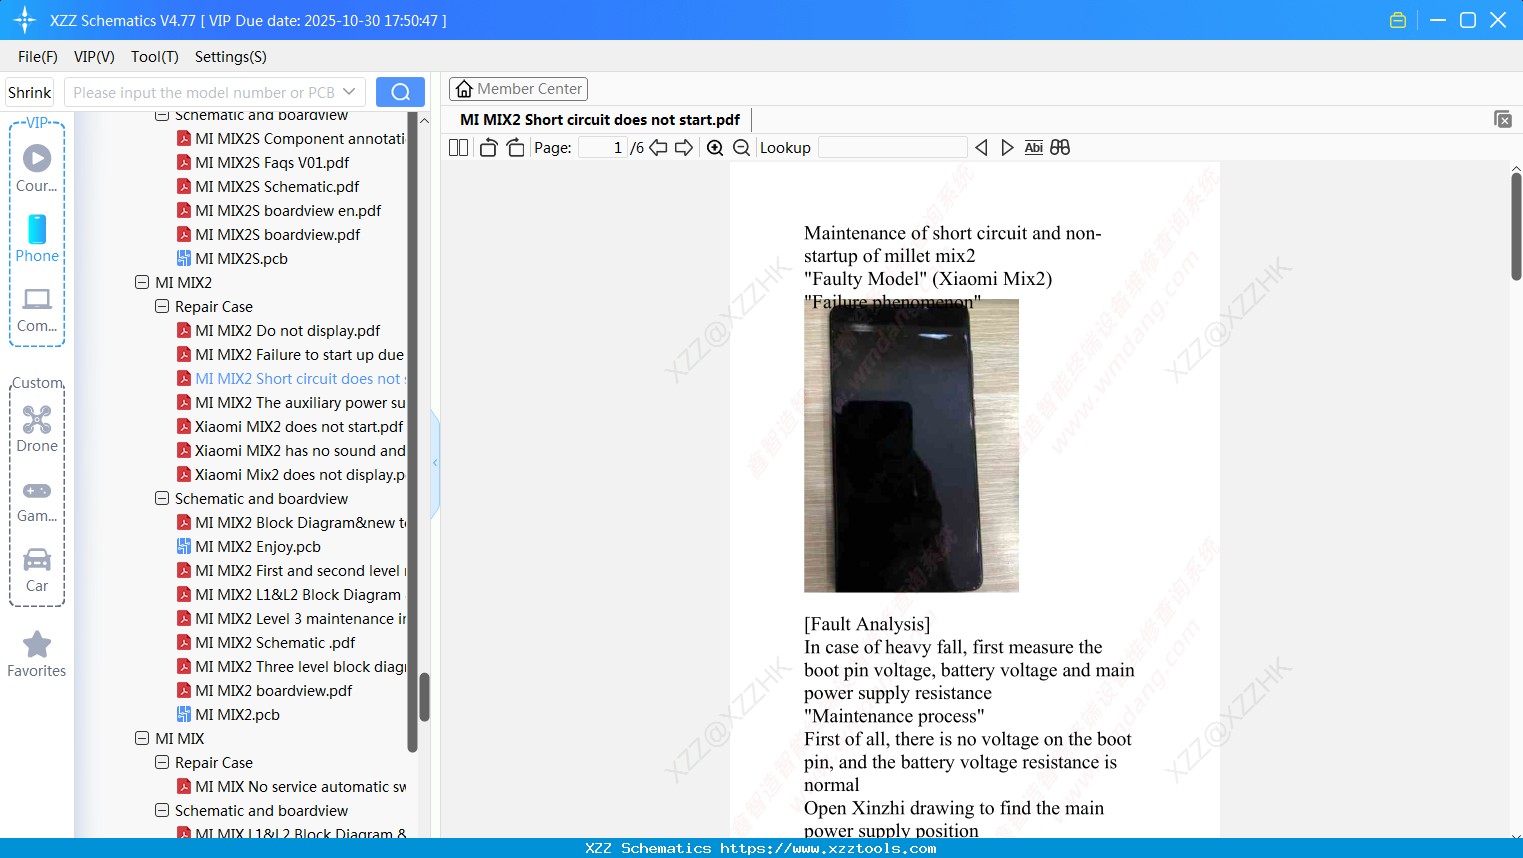Image resolution: width=1523 pixels, height=858 pixels.
Task: Open the Car schematics section
Action: [x=36, y=561]
